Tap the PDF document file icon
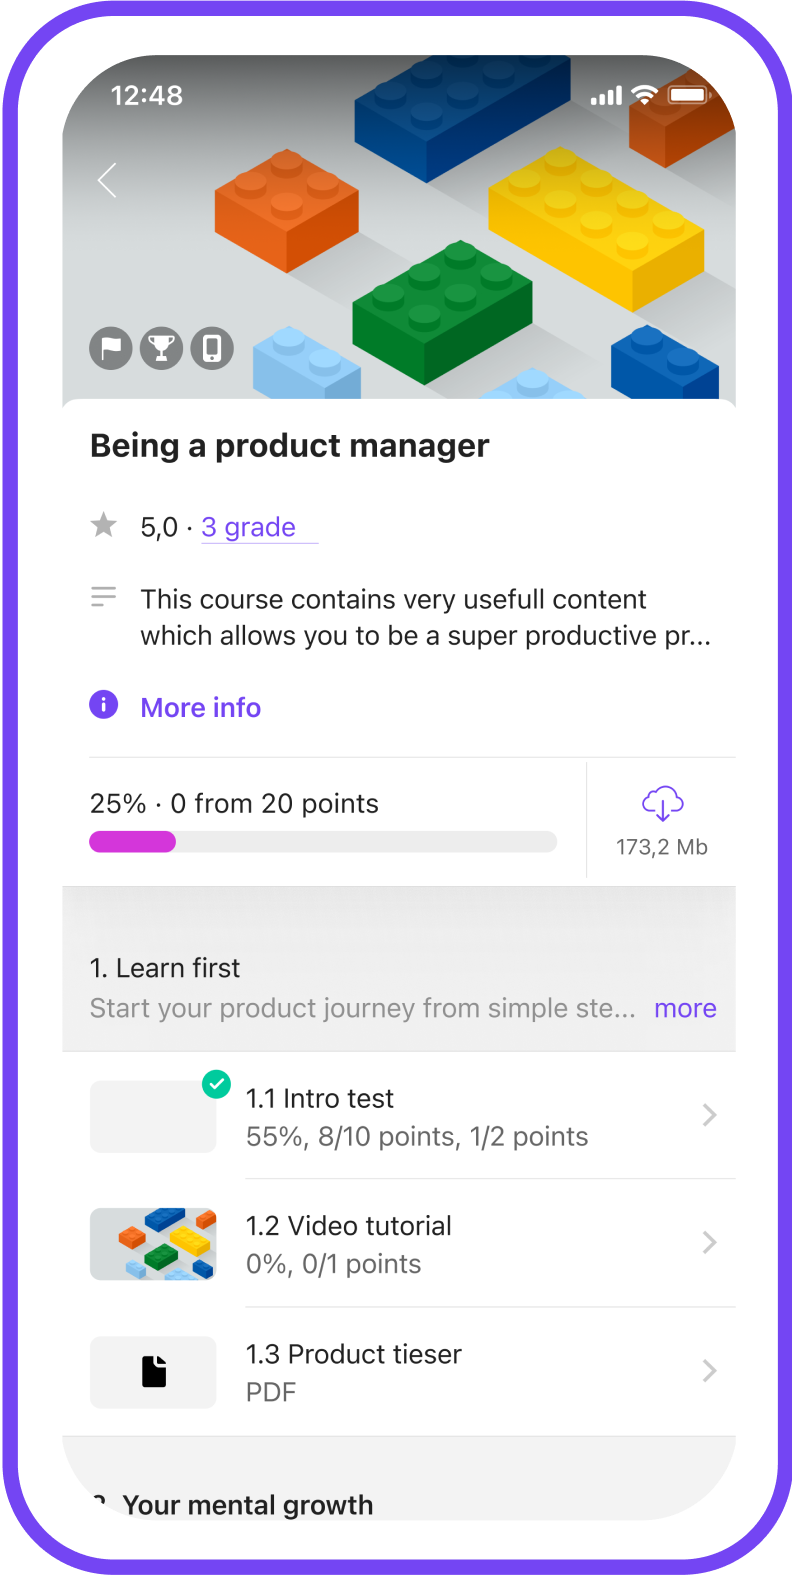 click(x=153, y=1372)
